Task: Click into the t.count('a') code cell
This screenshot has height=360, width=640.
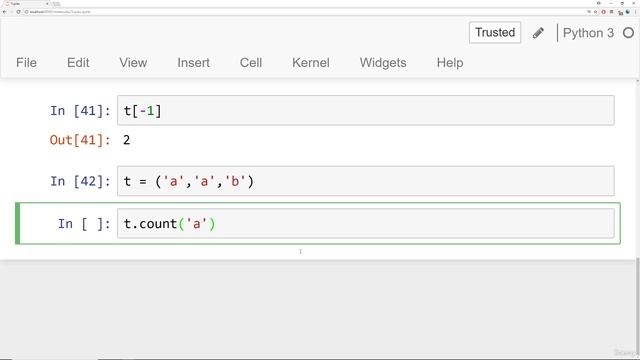Action: click(x=365, y=223)
